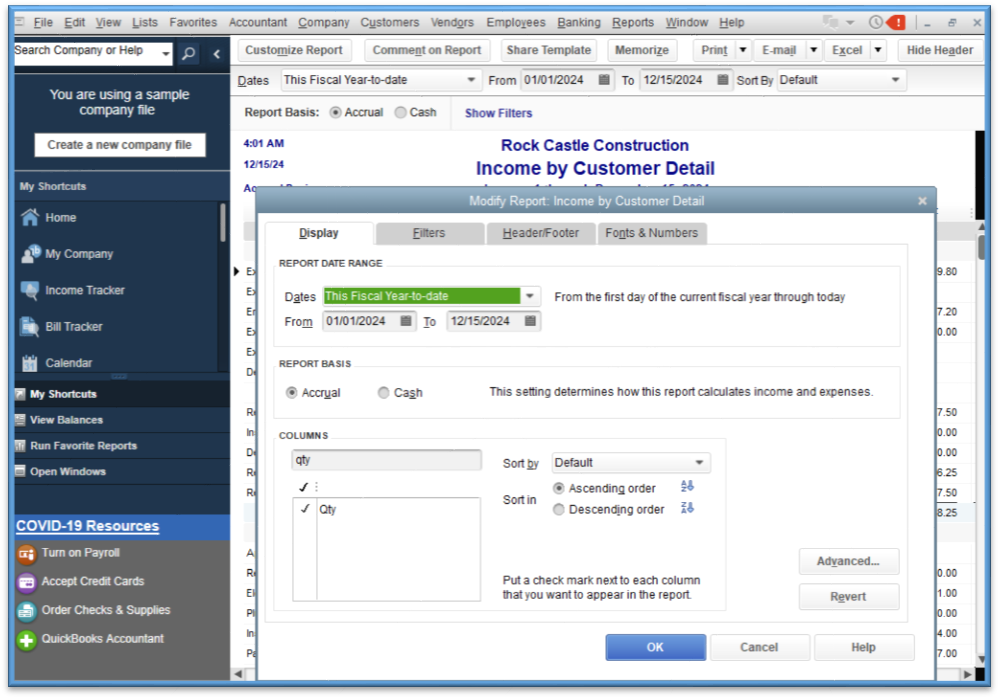Open the Reports menu
The image size is (1000, 699).
click(633, 22)
